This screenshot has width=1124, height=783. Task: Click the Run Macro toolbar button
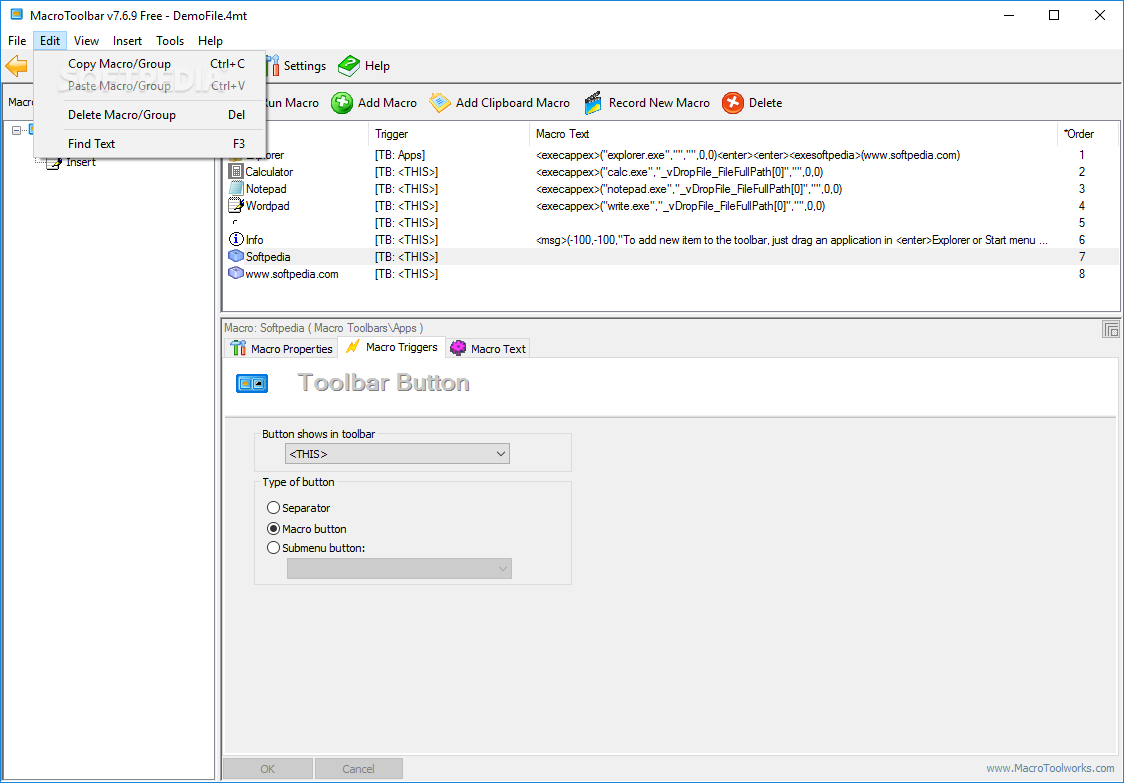pos(290,103)
